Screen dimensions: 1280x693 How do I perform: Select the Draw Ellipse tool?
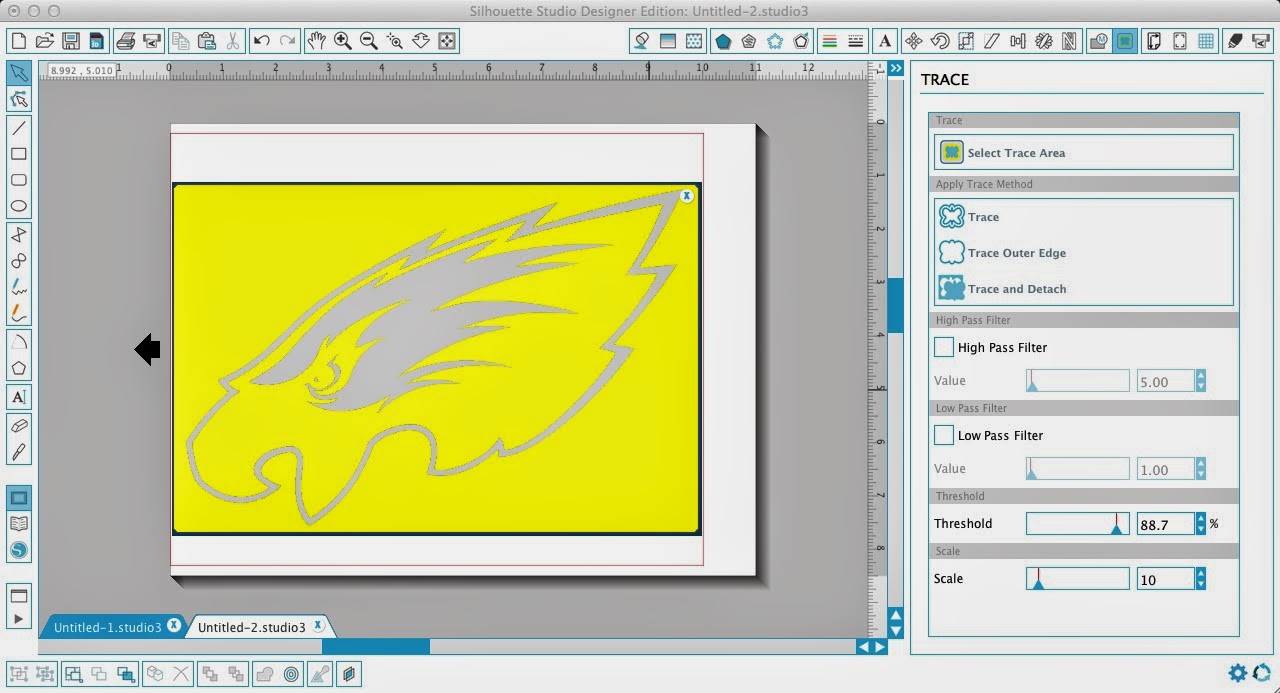click(x=18, y=205)
